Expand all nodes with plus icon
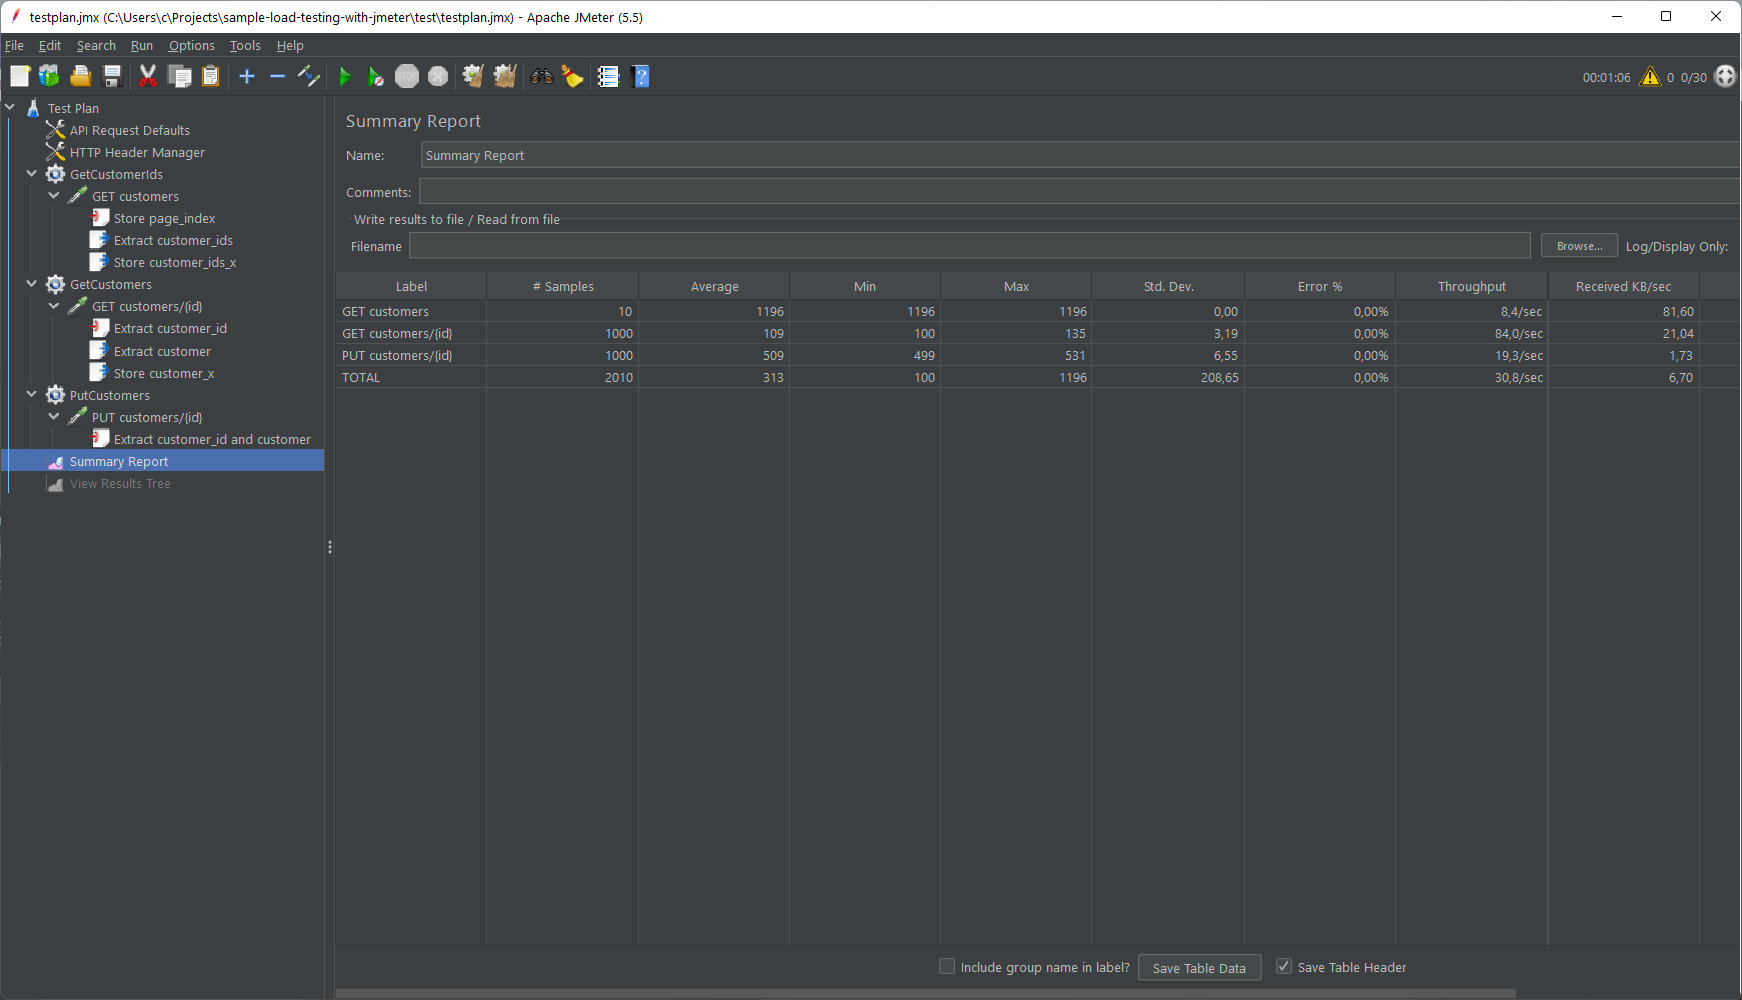Screen dimensions: 1742x1000 247,76
